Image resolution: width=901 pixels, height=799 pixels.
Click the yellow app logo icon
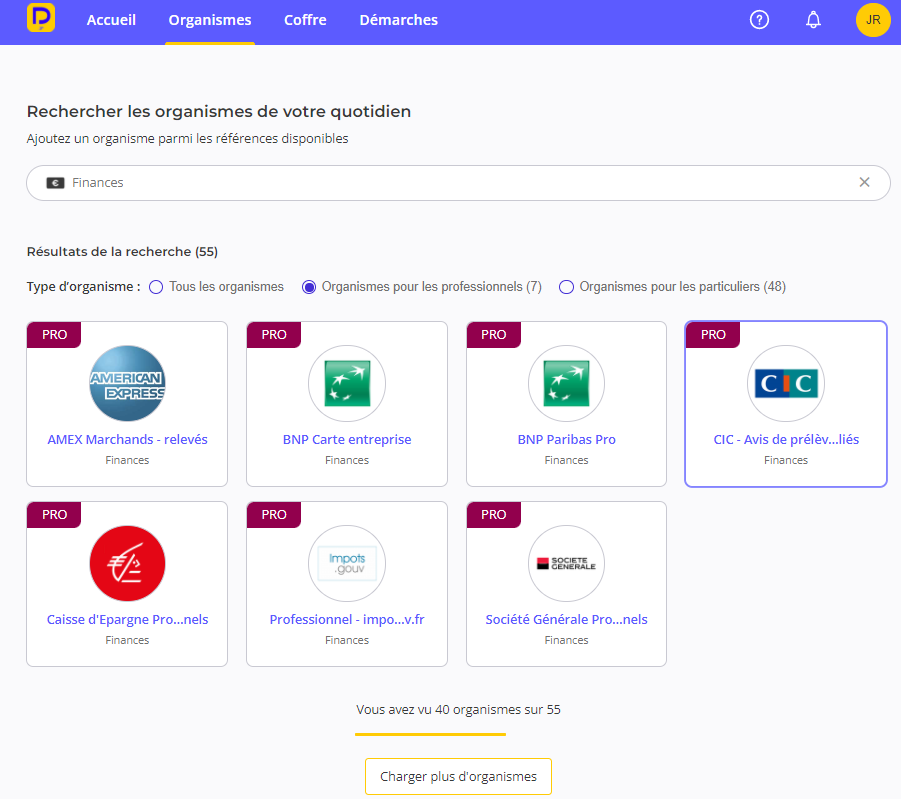point(41,19)
